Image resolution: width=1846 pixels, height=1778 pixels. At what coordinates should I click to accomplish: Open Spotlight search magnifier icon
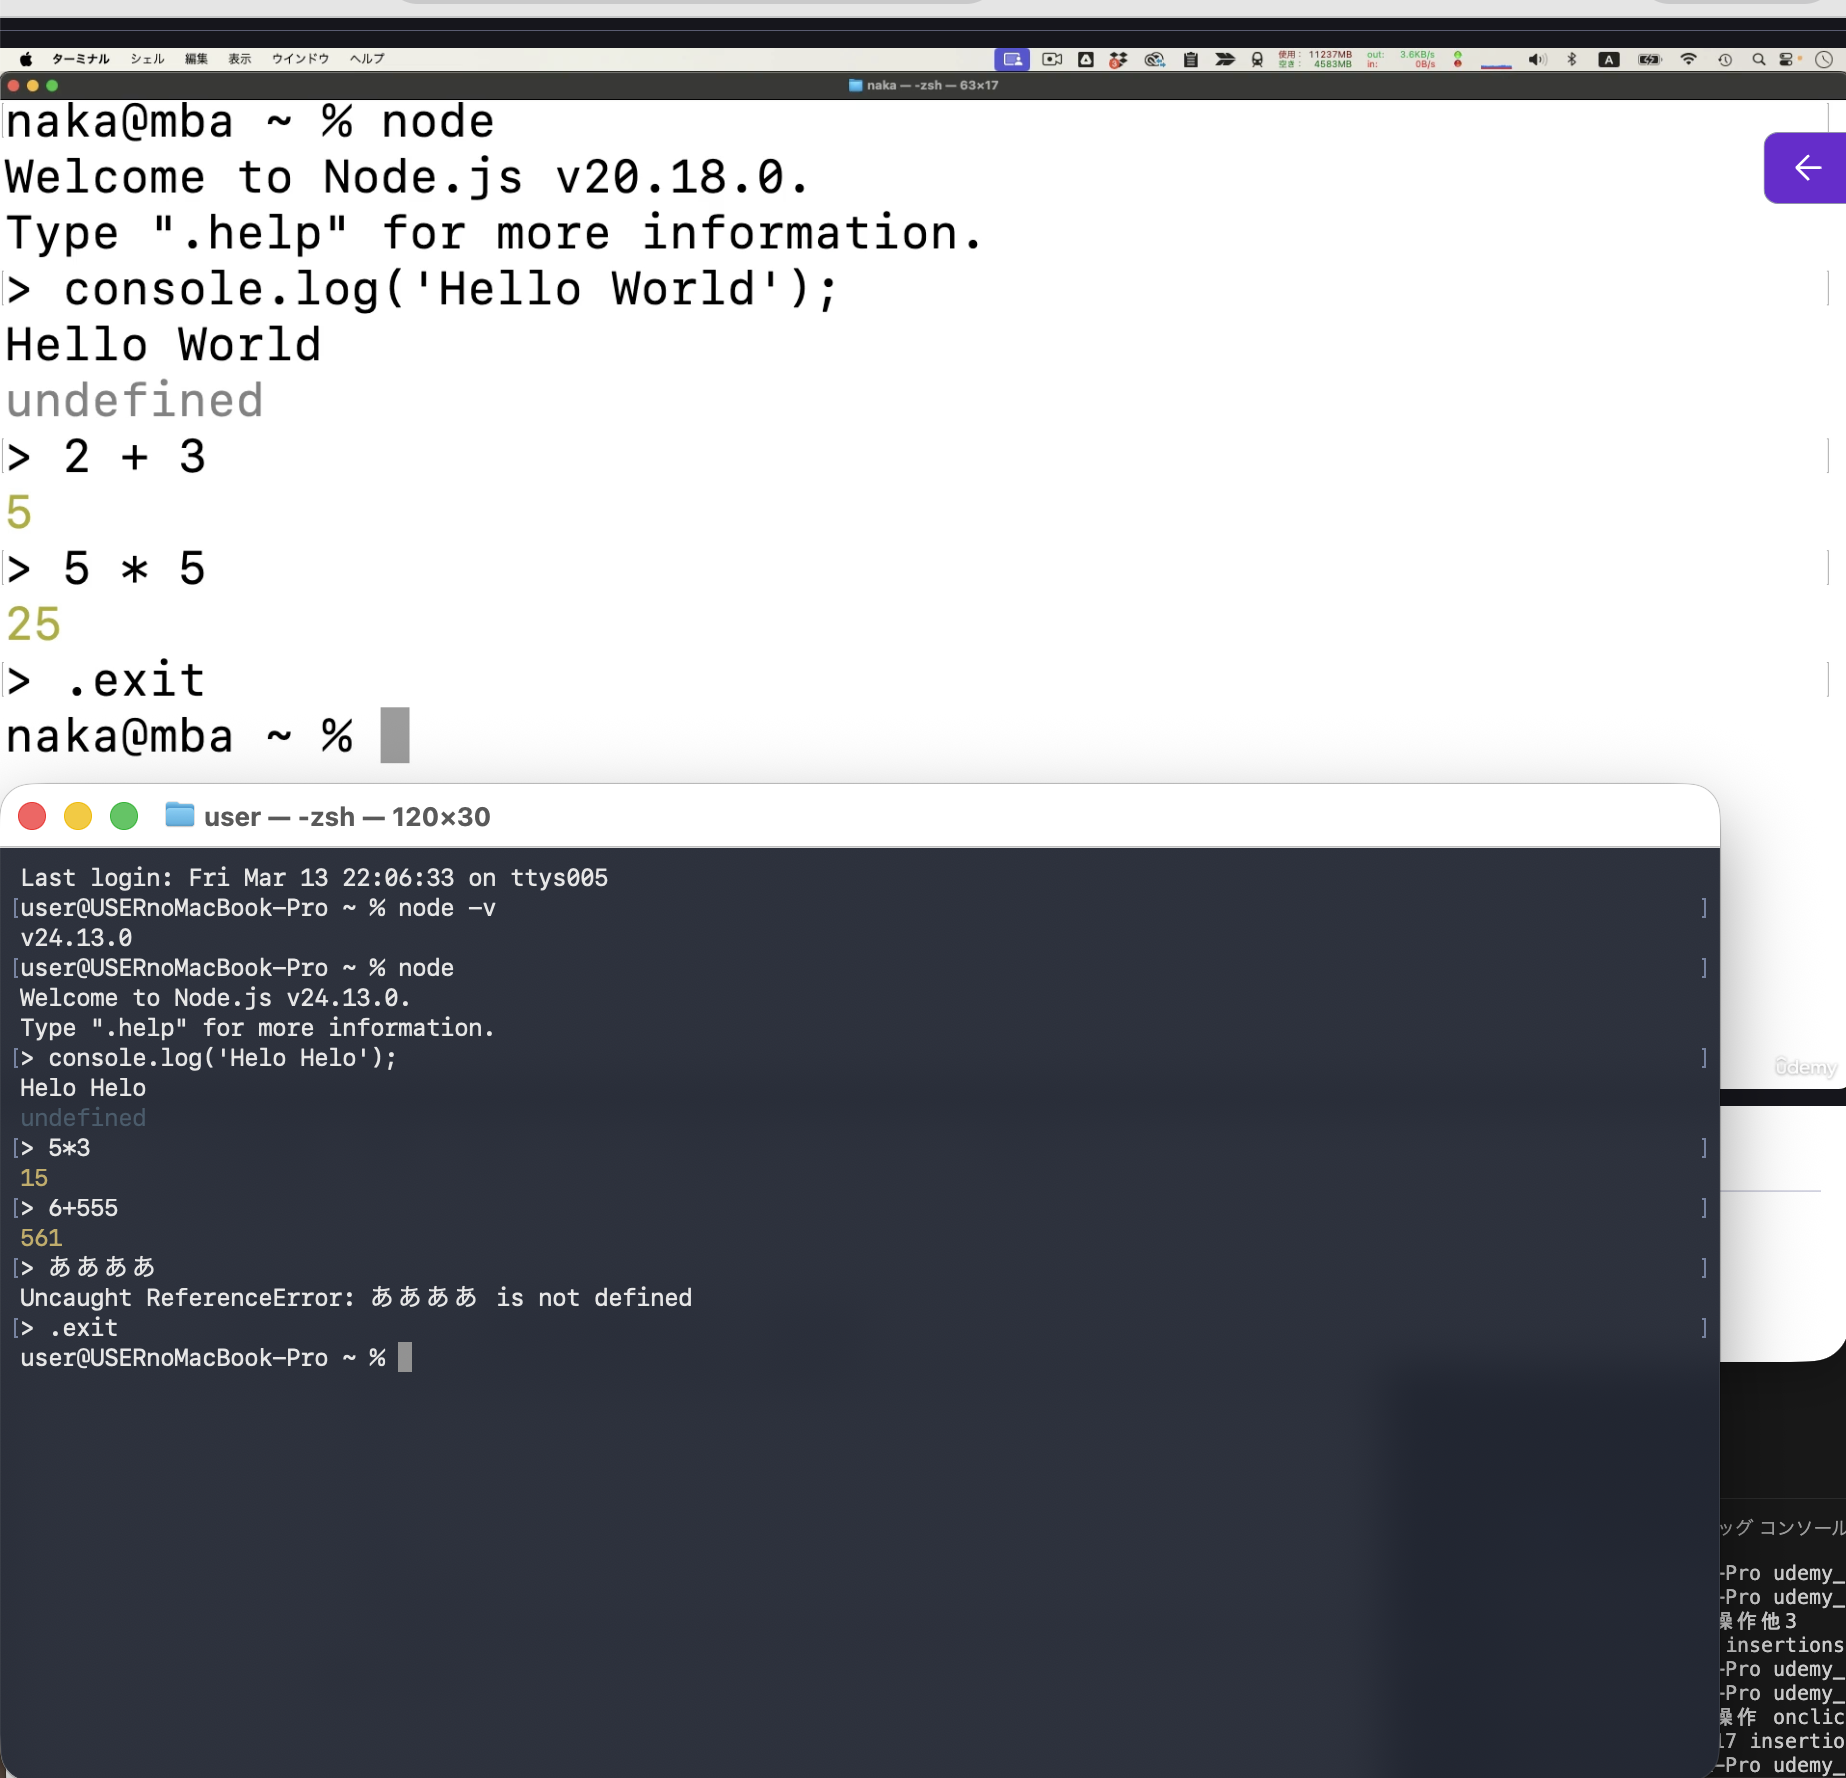point(1758,59)
